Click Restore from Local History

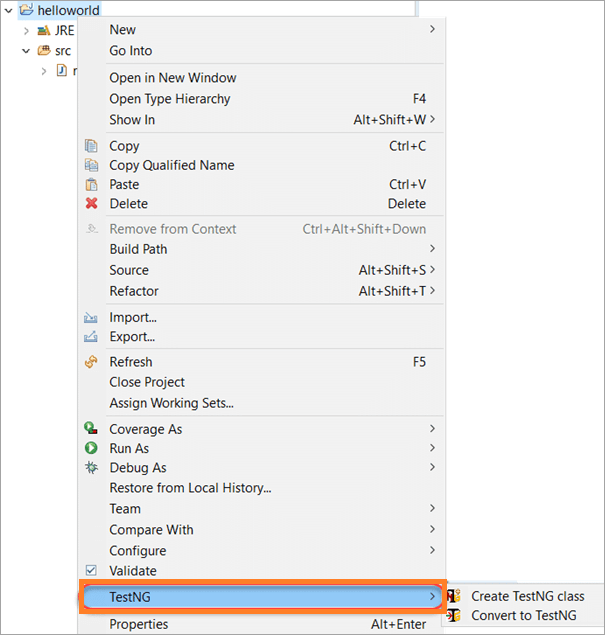tap(190, 488)
